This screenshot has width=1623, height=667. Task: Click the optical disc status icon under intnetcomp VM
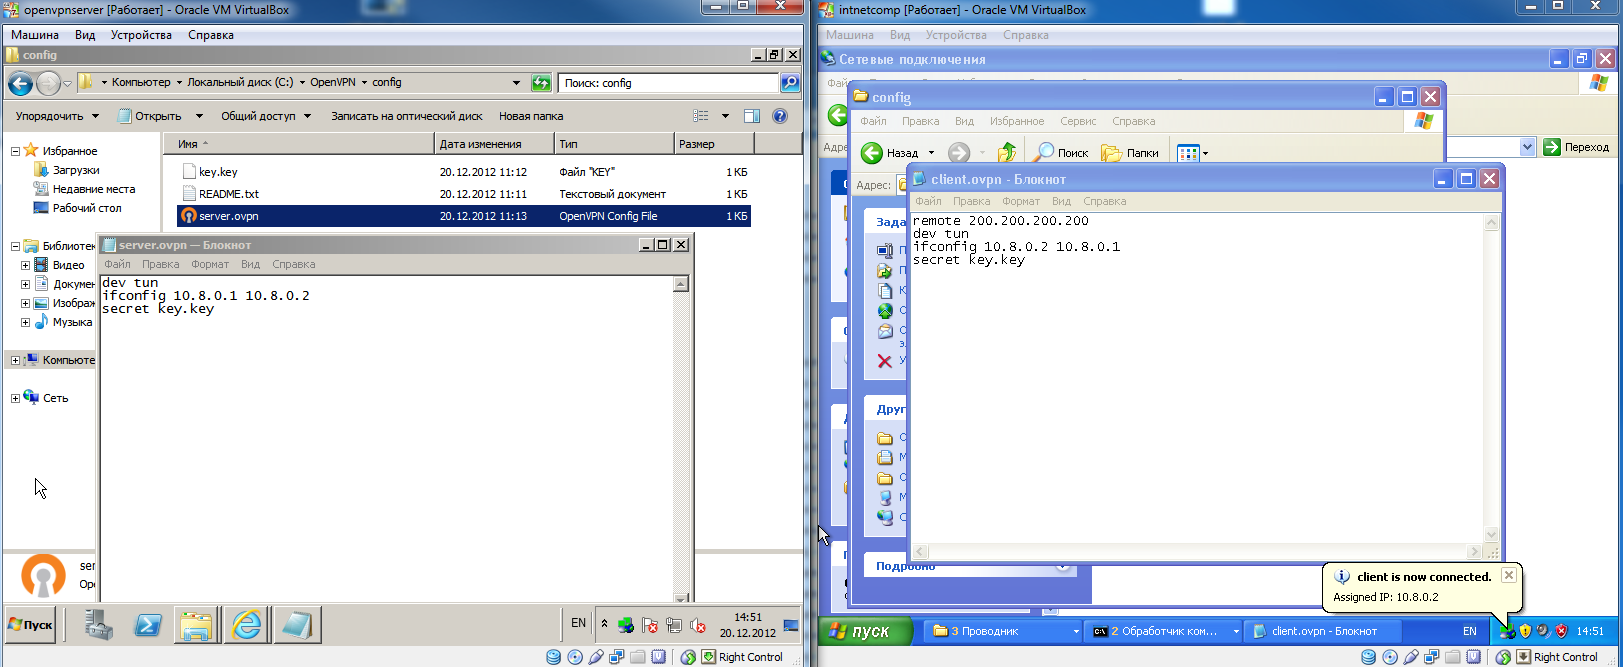(x=1390, y=657)
